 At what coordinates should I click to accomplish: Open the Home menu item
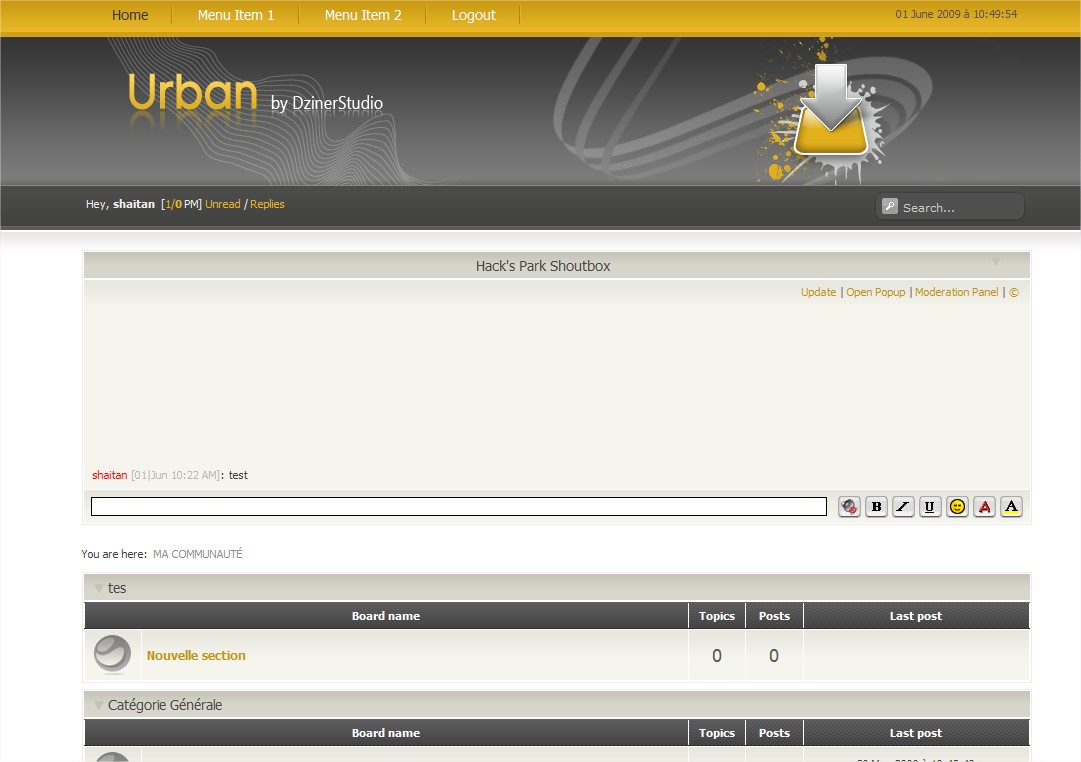pyautogui.click(x=130, y=15)
